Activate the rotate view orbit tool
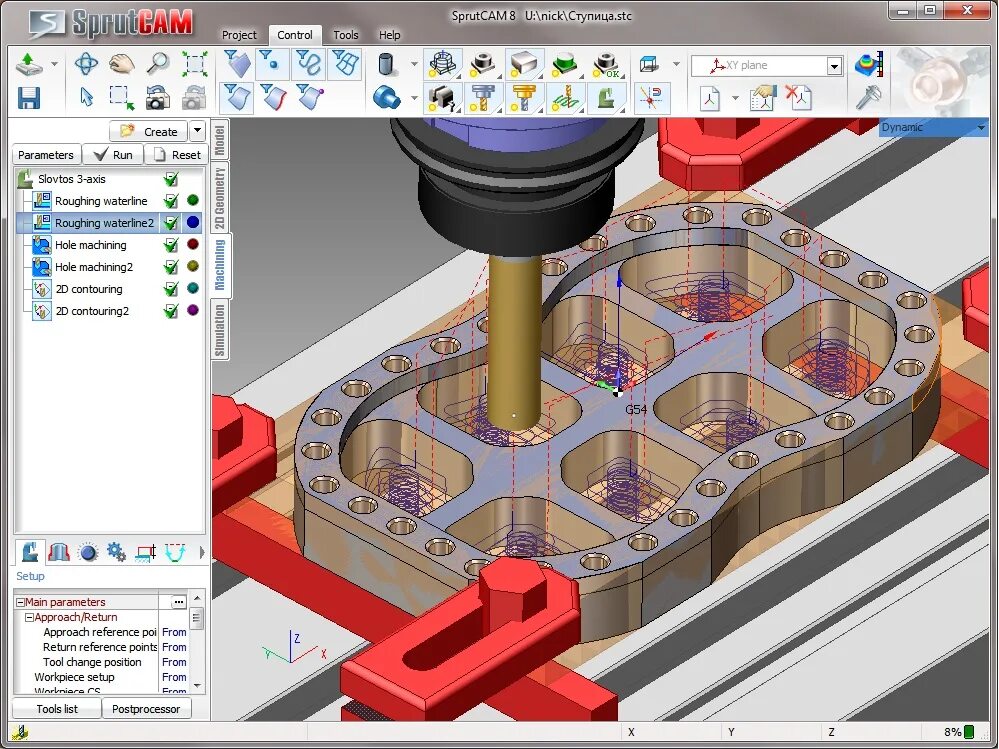 pos(86,64)
